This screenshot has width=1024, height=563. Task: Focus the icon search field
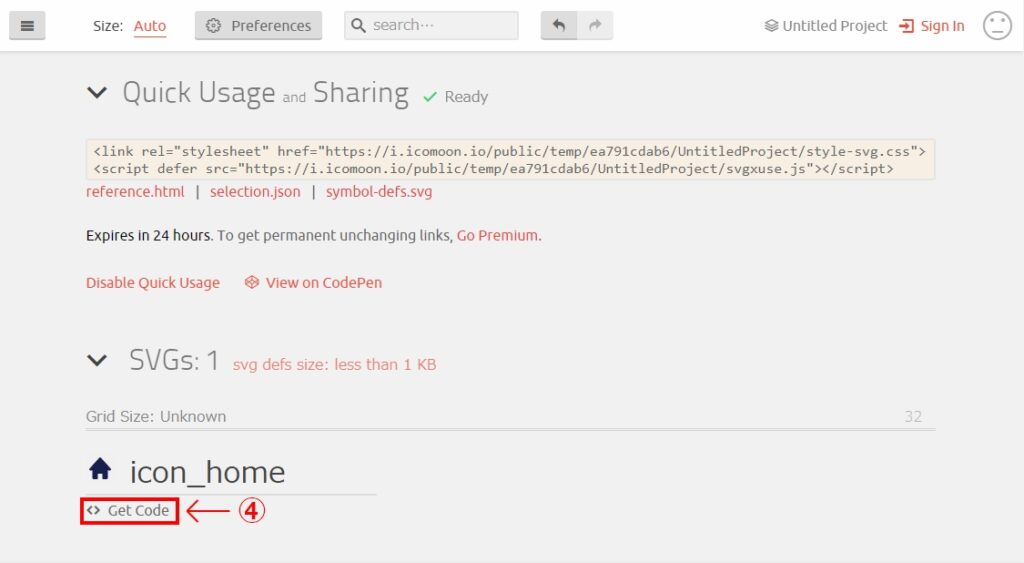(x=431, y=25)
